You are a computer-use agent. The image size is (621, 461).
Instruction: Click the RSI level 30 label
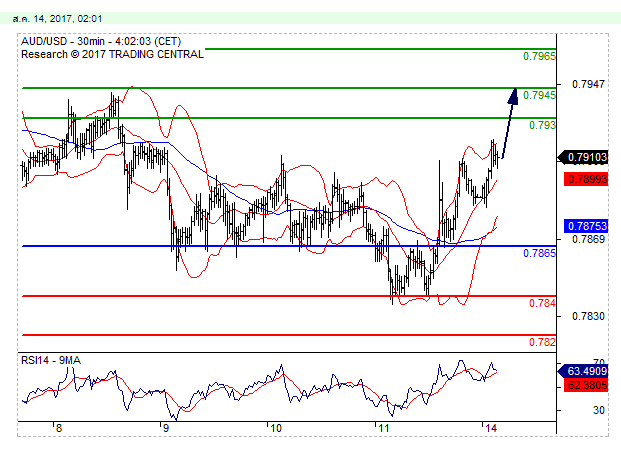pos(598,410)
